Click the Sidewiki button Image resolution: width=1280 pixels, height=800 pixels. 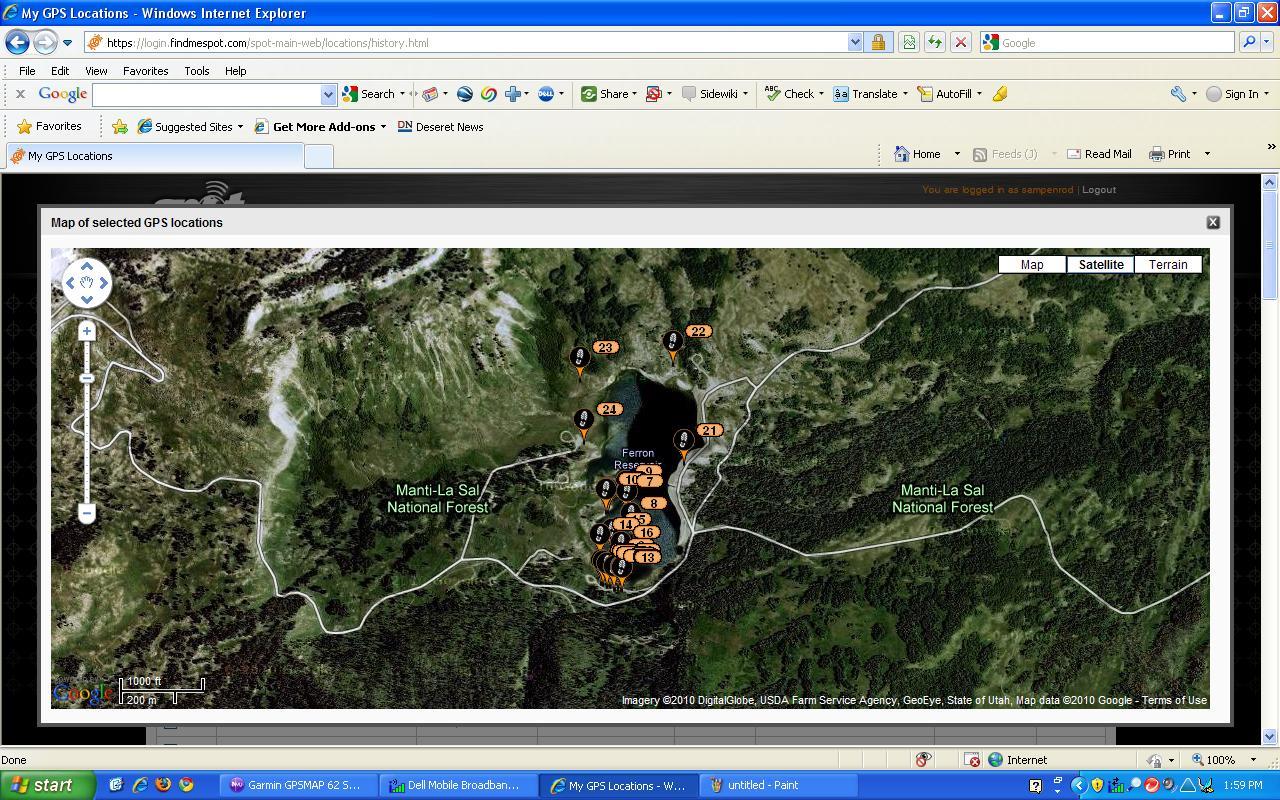tap(710, 94)
